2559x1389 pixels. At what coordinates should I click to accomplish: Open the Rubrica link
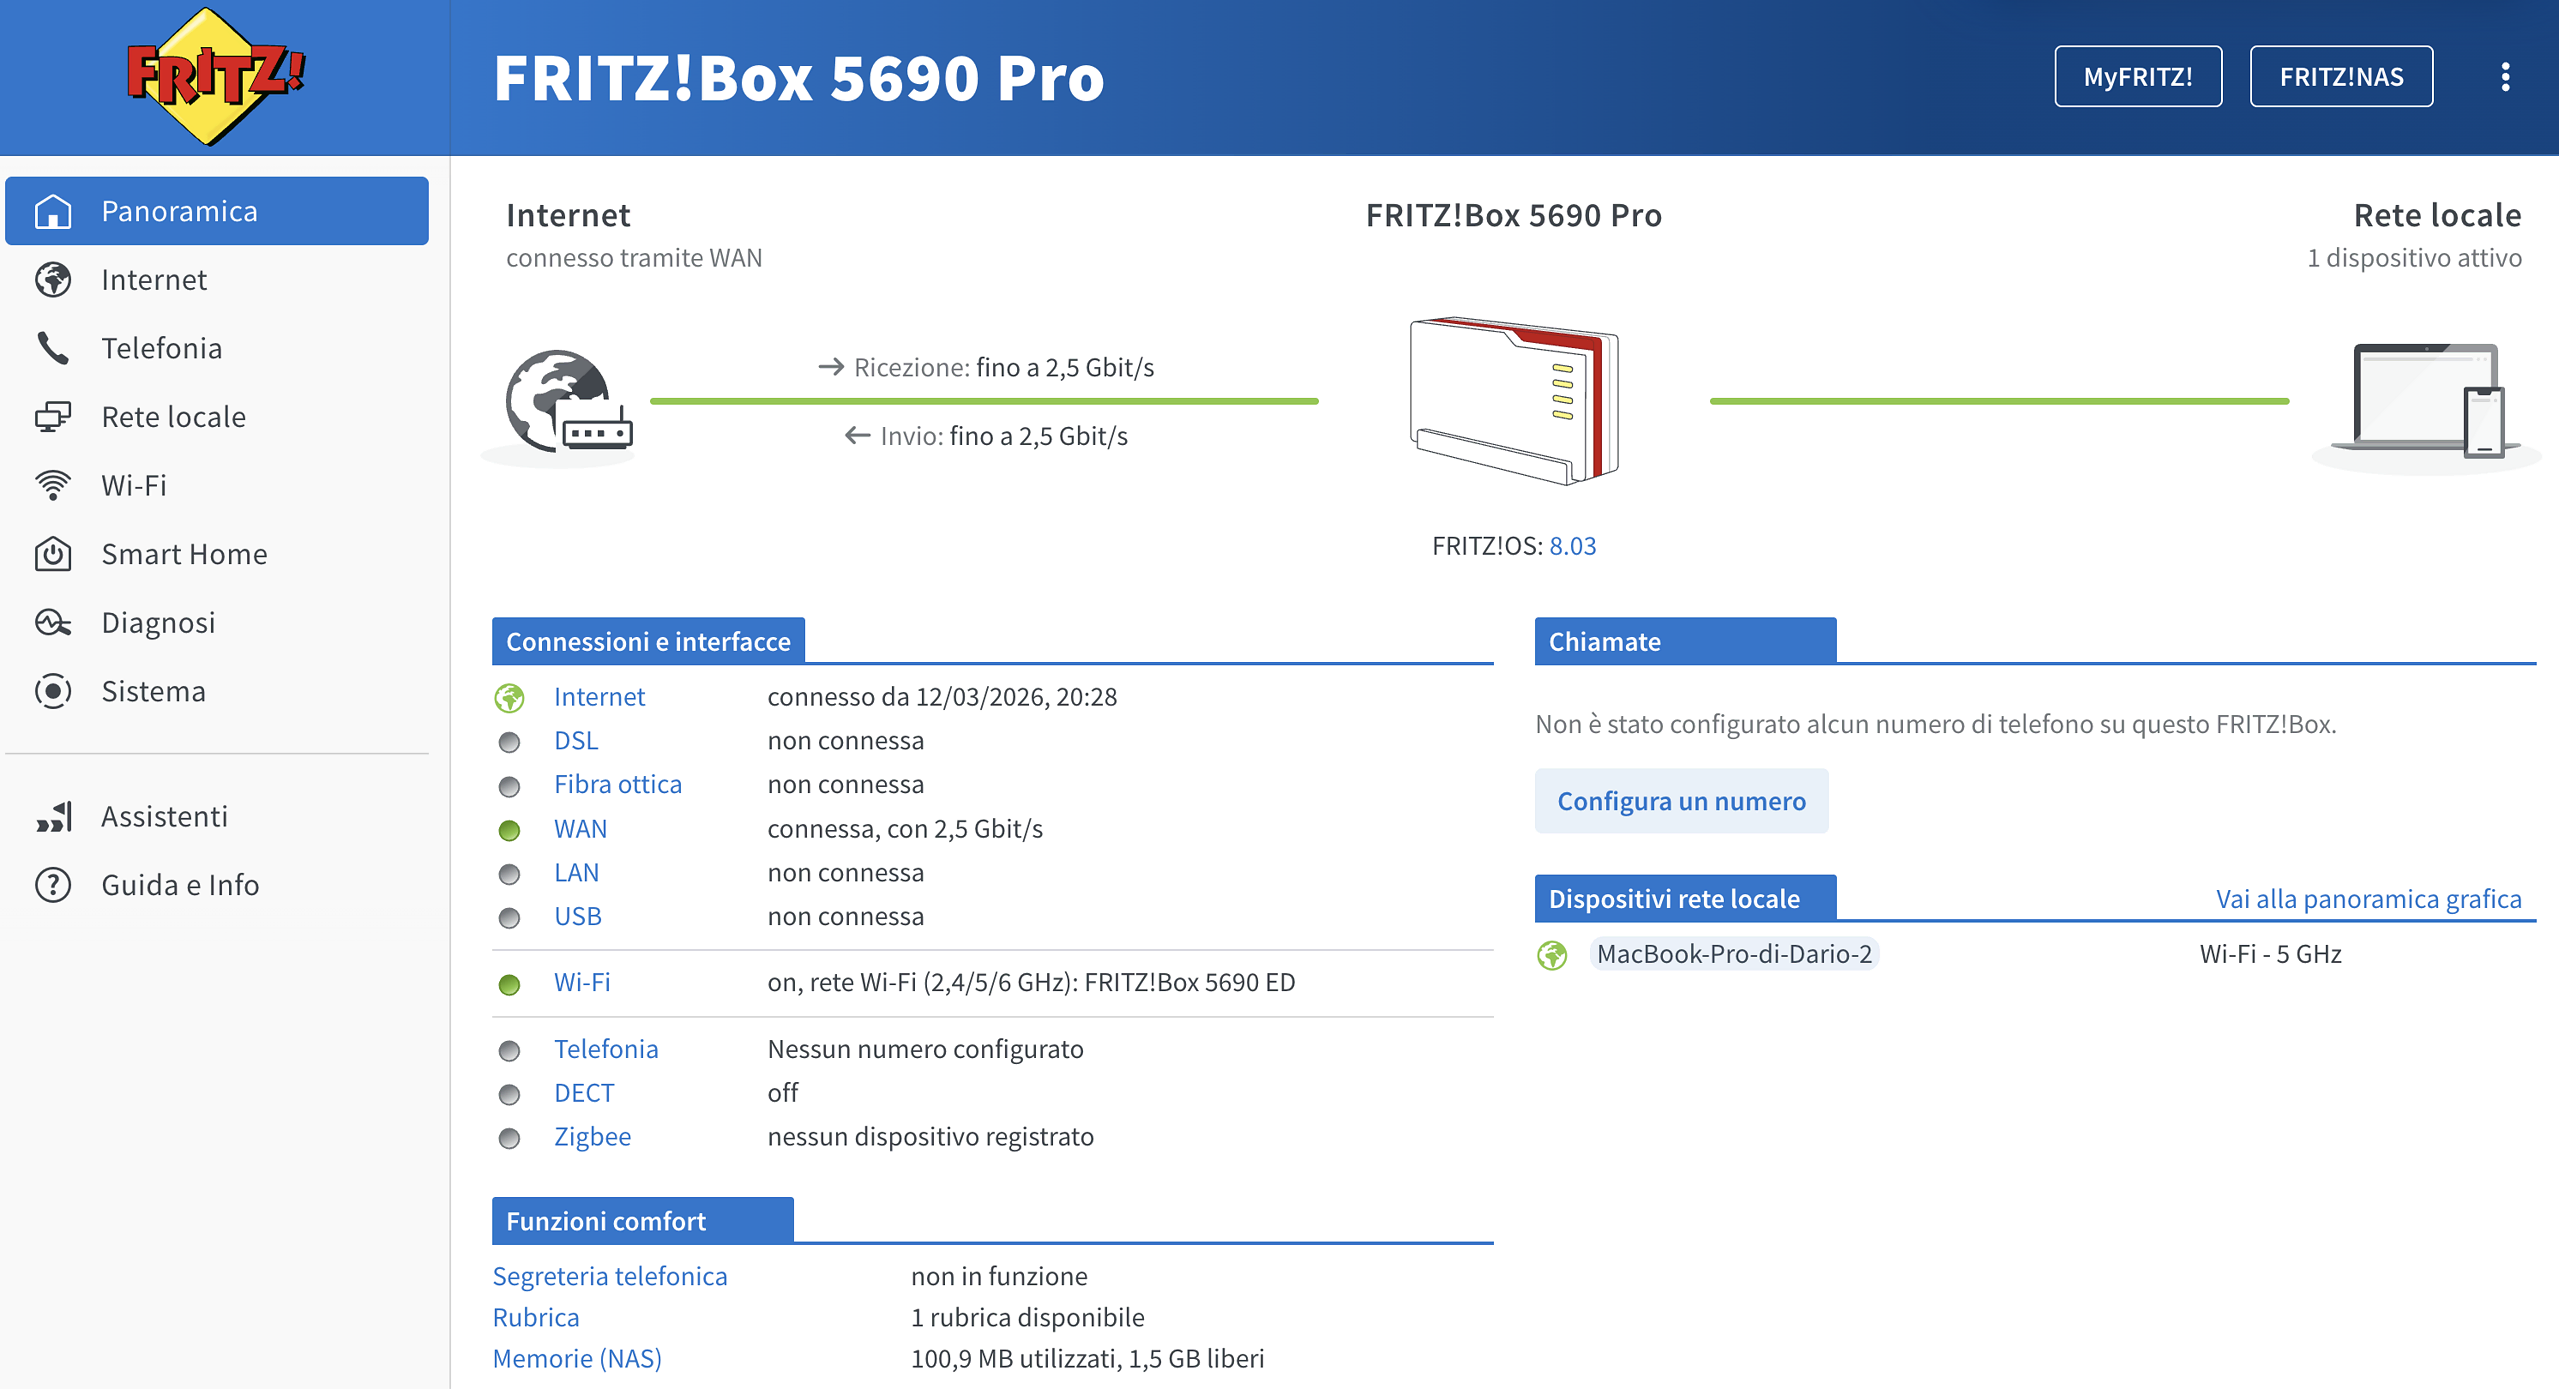[536, 1317]
